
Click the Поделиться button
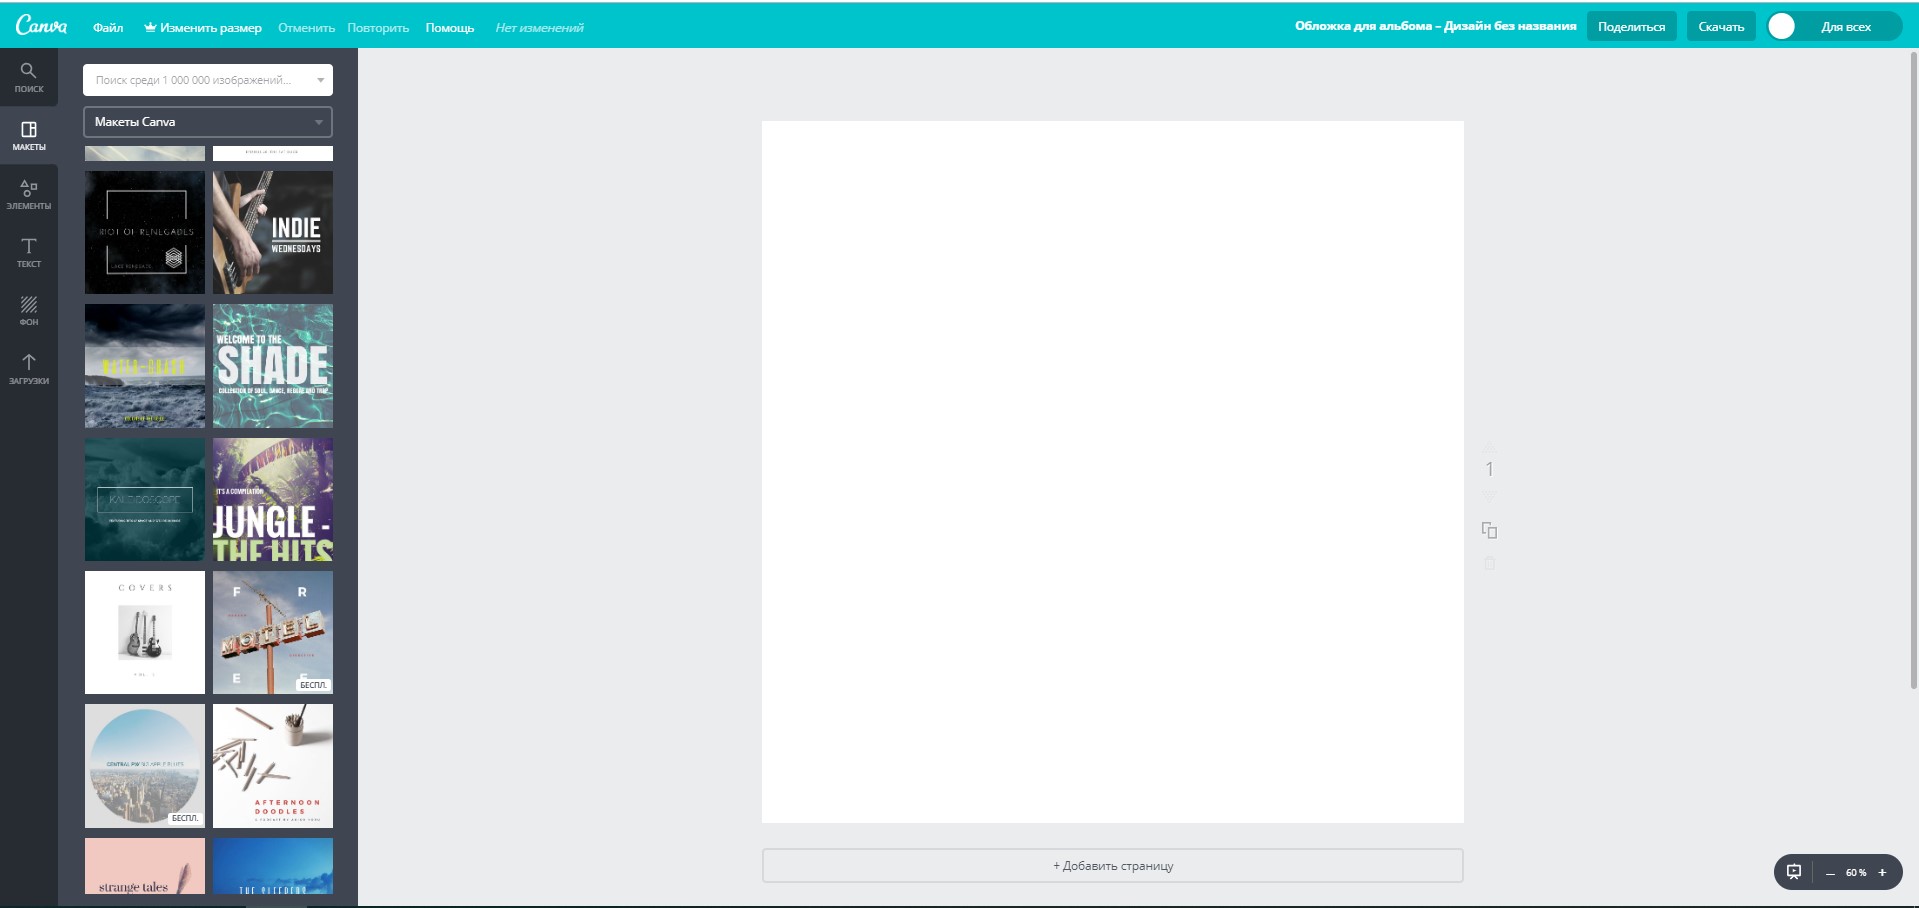point(1631,27)
